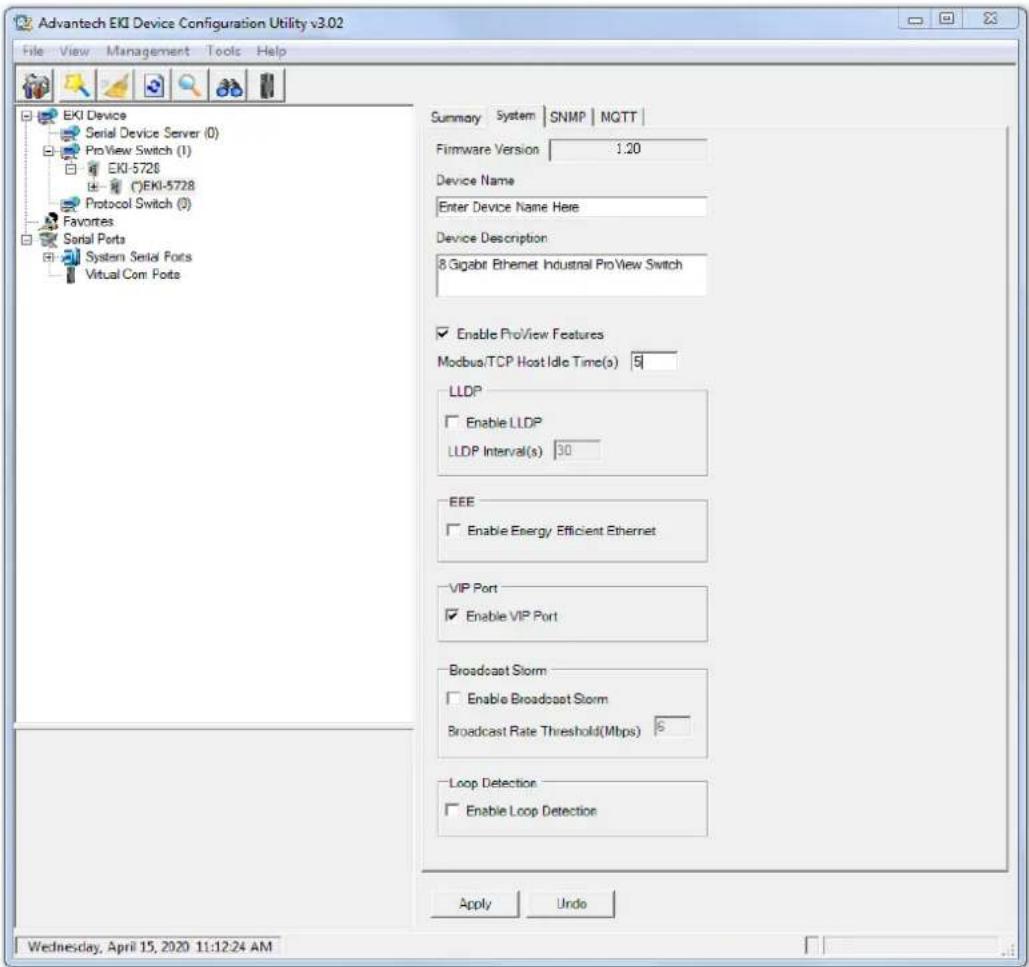Screen dimensions: 1029x967
Task: Click the Virtual Com Ports icon
Action: tap(71, 275)
